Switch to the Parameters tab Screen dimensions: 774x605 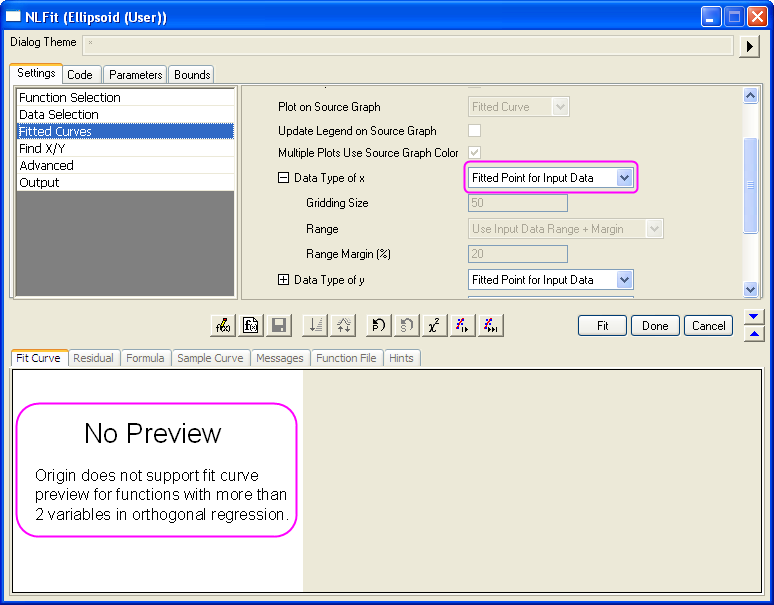point(135,75)
